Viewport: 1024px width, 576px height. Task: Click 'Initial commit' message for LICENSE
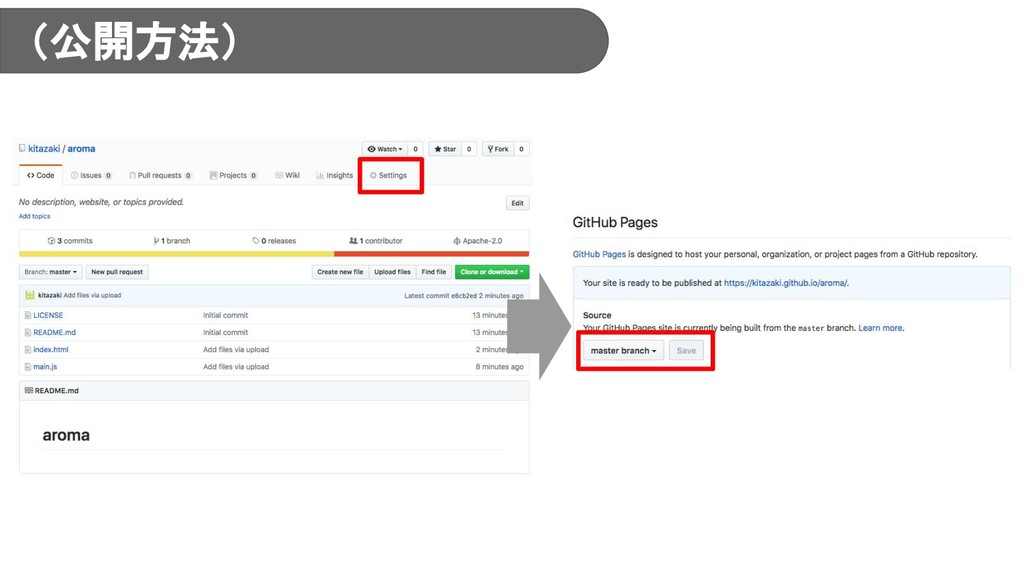(225, 315)
